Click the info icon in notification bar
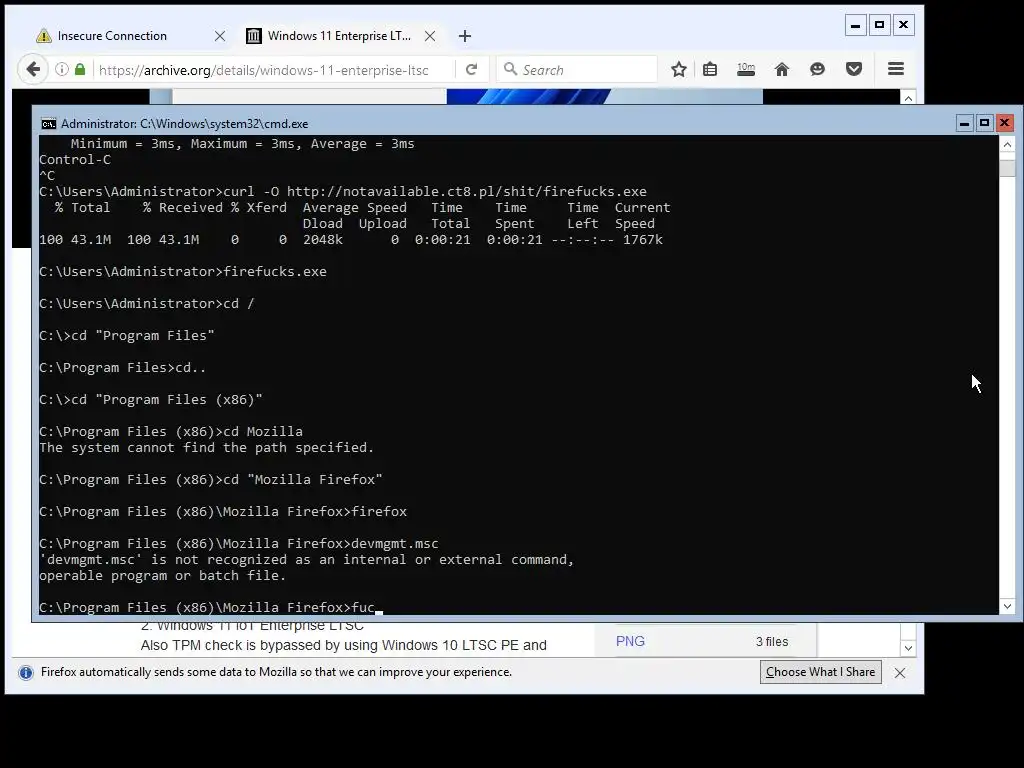Image resolution: width=1024 pixels, height=768 pixels. pos(25,673)
